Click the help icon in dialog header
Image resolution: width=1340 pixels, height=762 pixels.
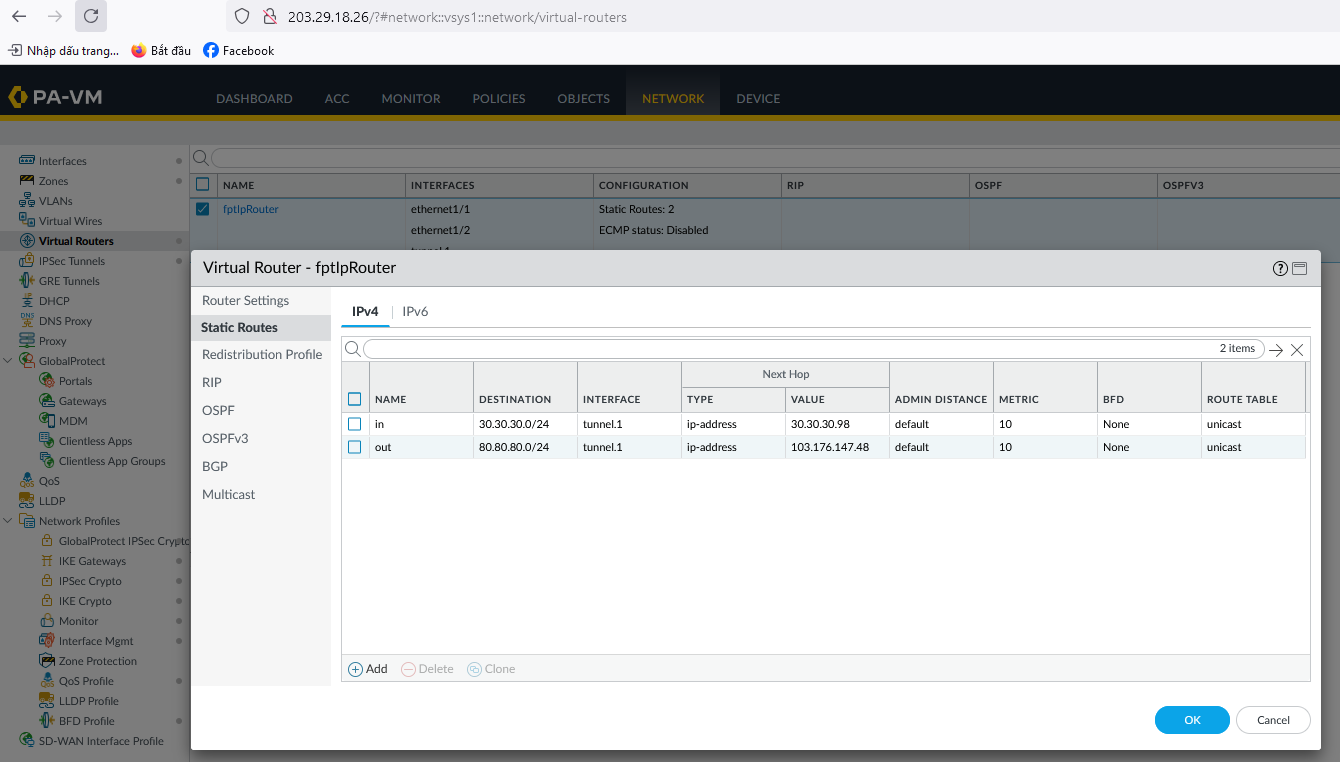pos(1280,268)
